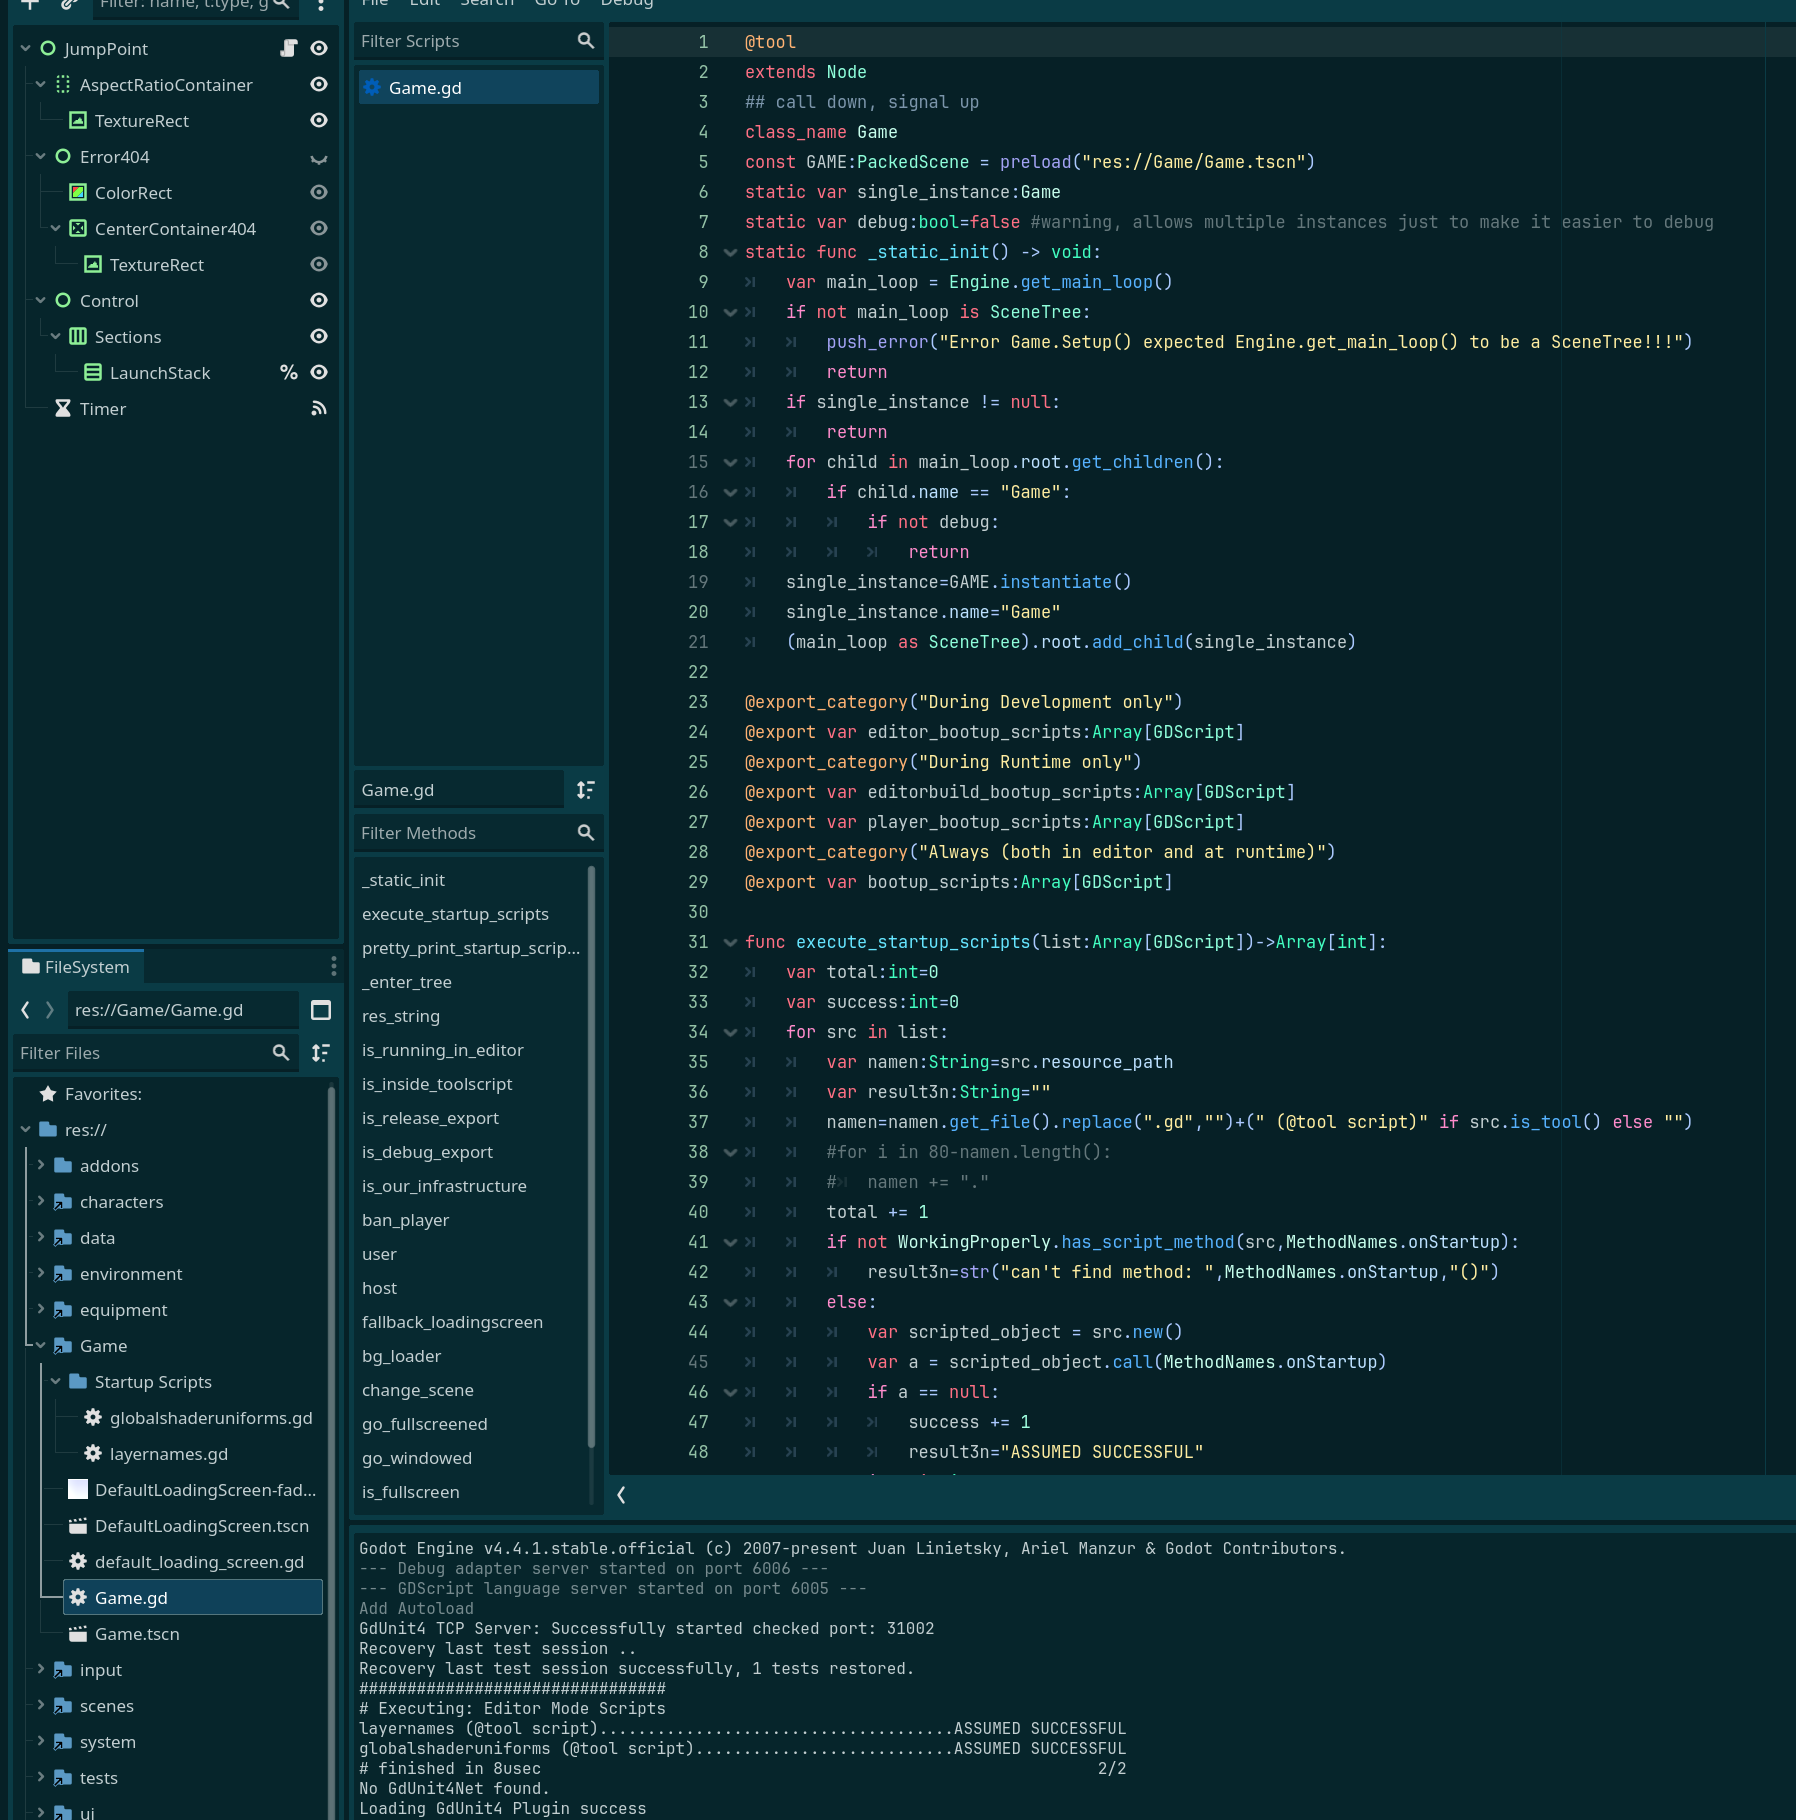This screenshot has height=1820, width=1796.
Task: Select the CenterContainer404 node icon
Action: point(78,228)
